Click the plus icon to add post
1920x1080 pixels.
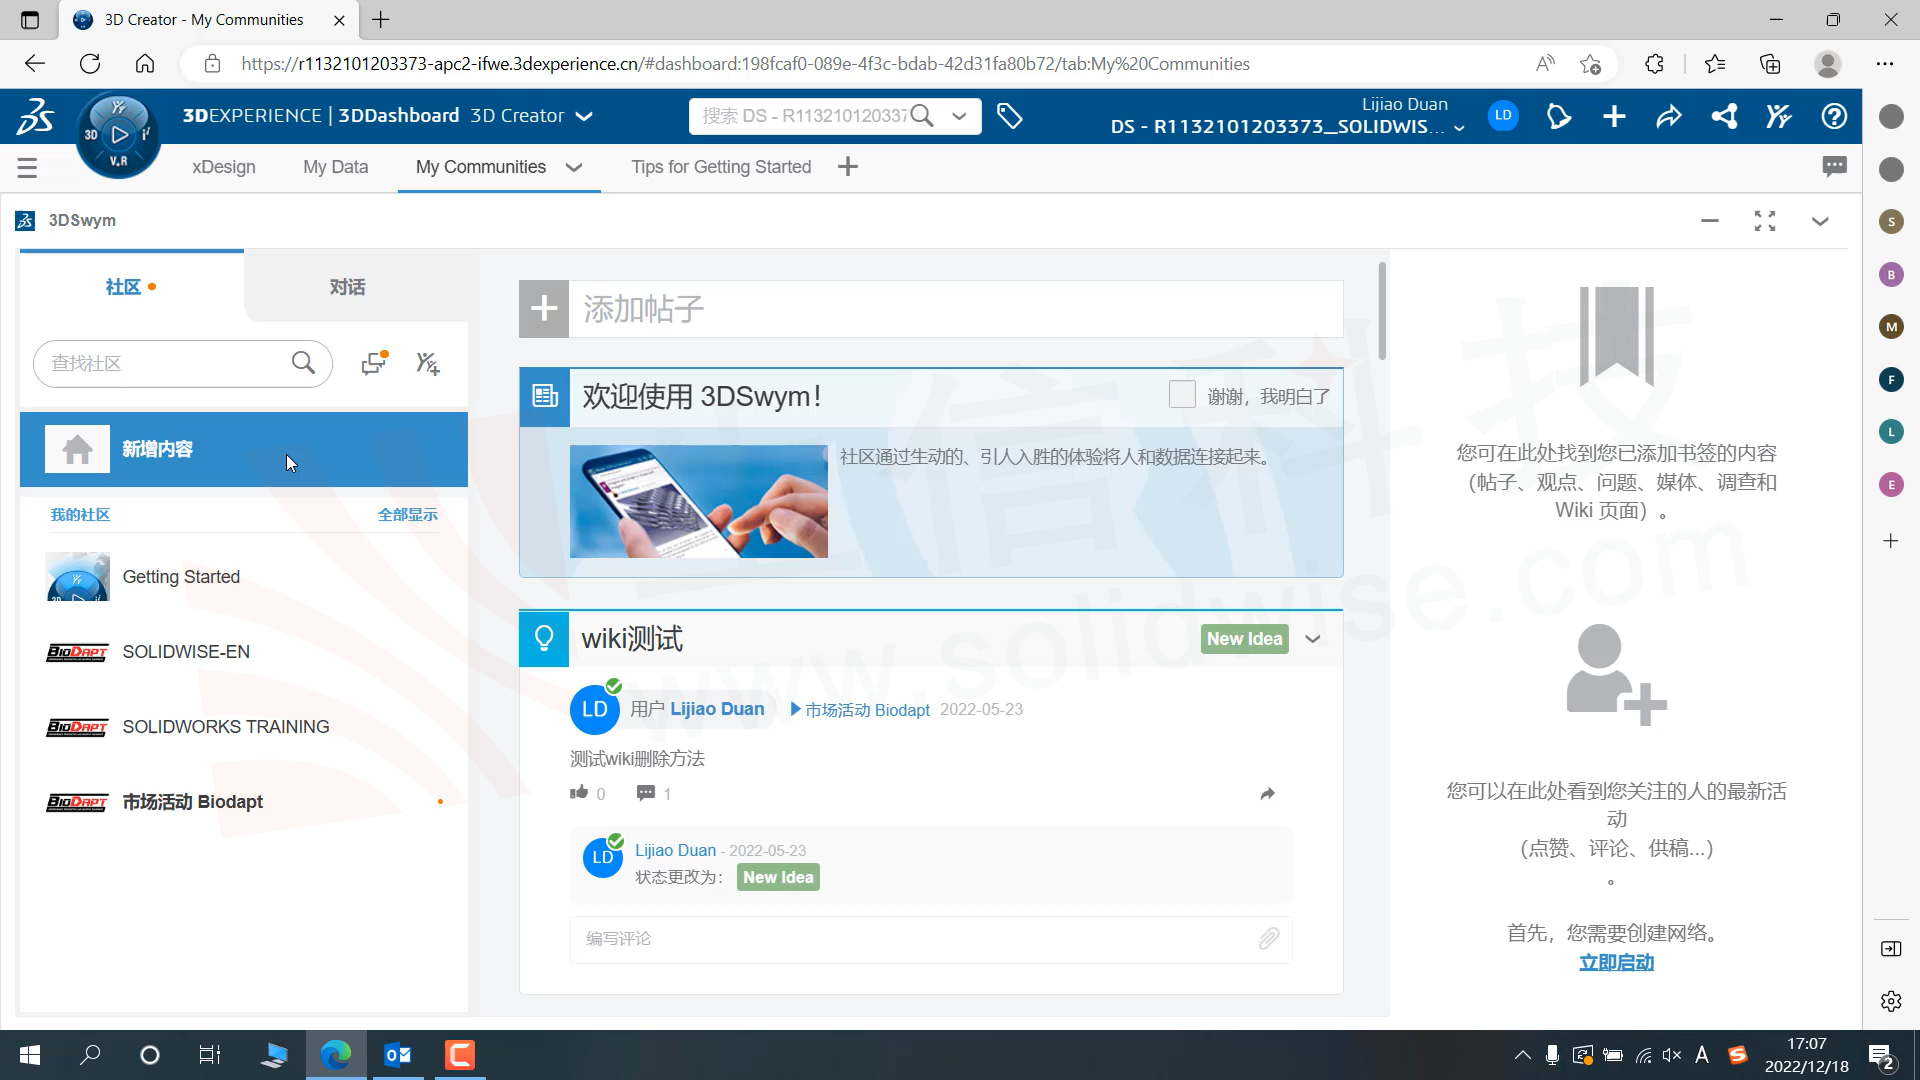pyautogui.click(x=544, y=309)
